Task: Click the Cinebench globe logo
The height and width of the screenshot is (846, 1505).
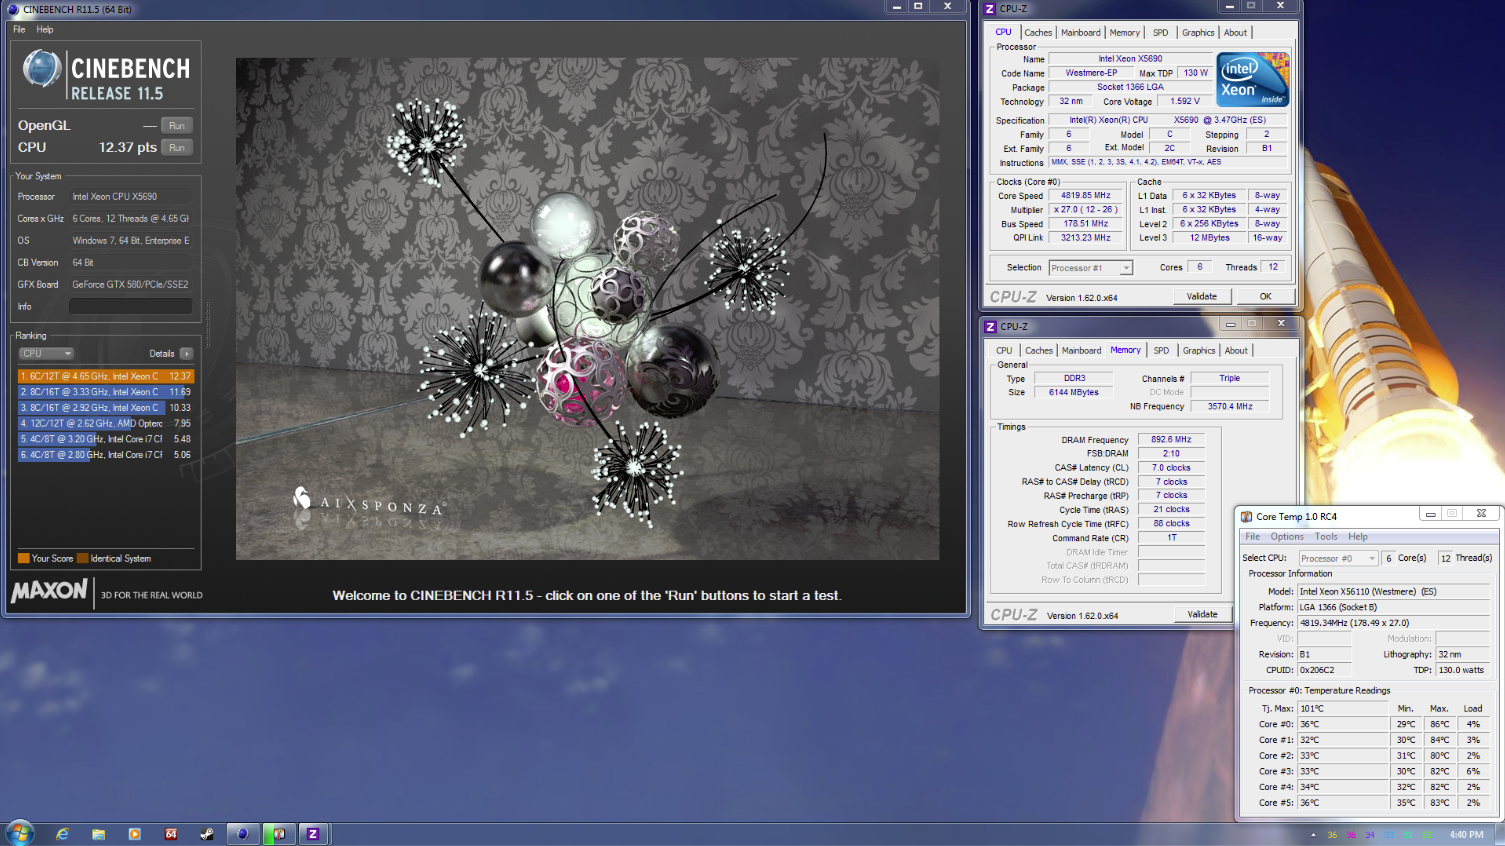Action: click(42, 69)
